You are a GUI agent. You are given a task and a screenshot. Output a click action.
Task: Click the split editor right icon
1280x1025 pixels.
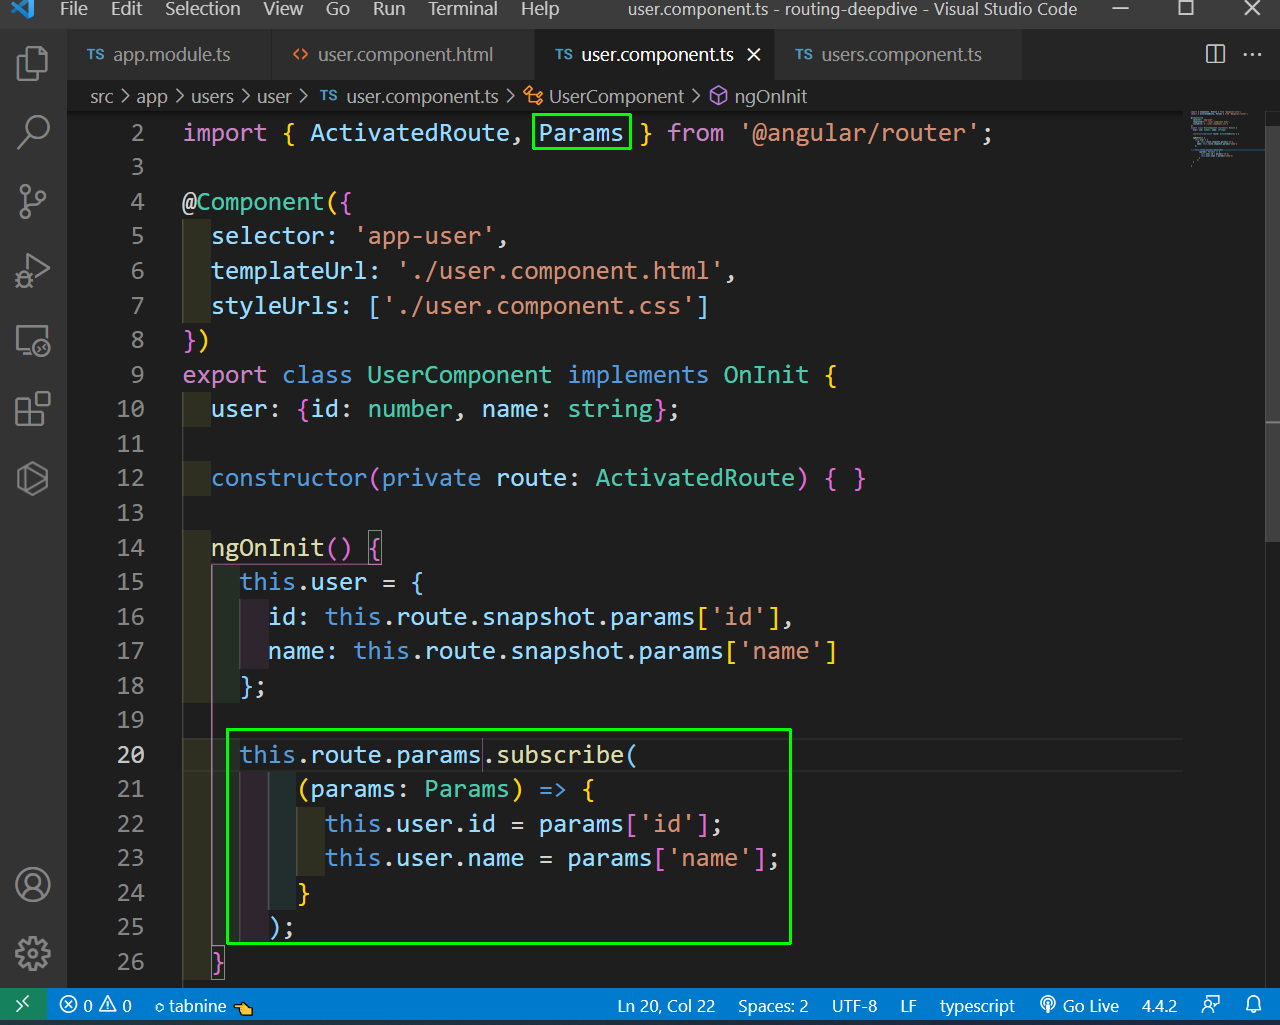point(1215,54)
